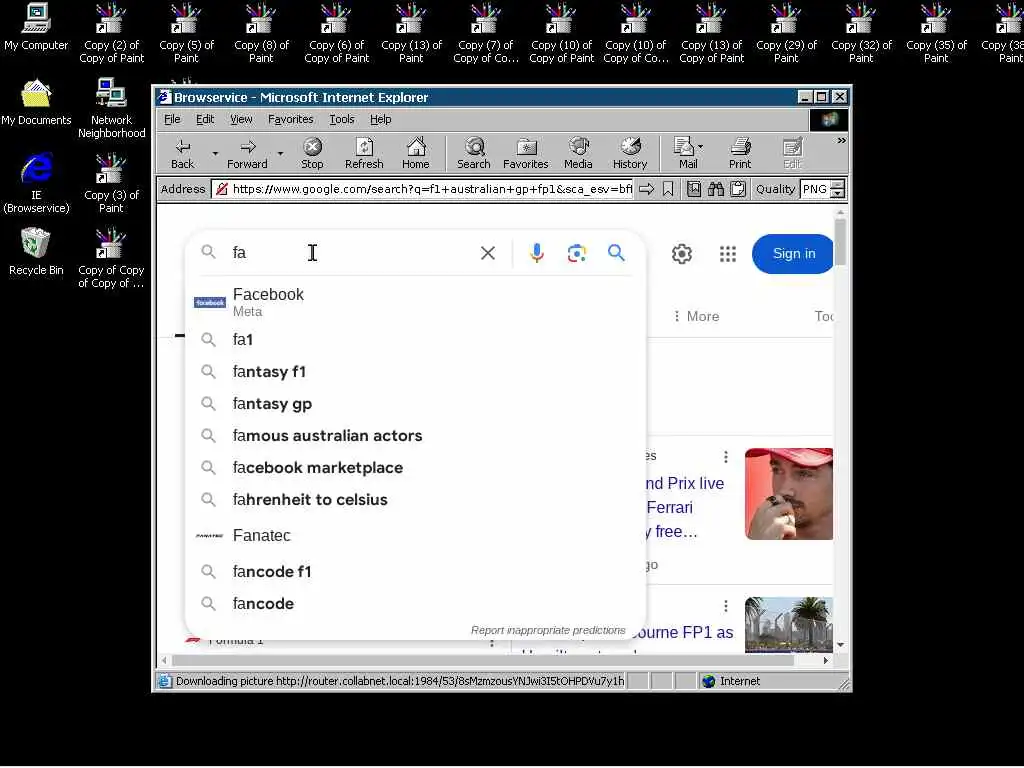
Task: Select the fancode f1 suggestion
Action: click(x=415, y=571)
